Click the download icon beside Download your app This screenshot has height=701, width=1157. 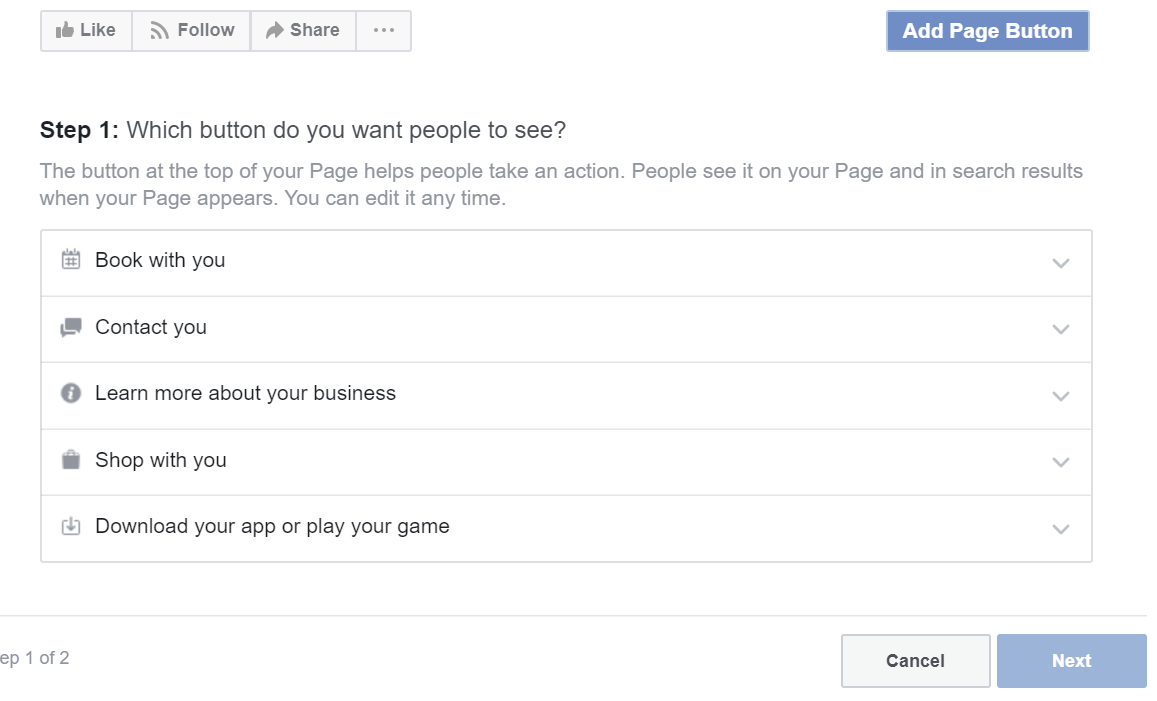click(x=71, y=526)
